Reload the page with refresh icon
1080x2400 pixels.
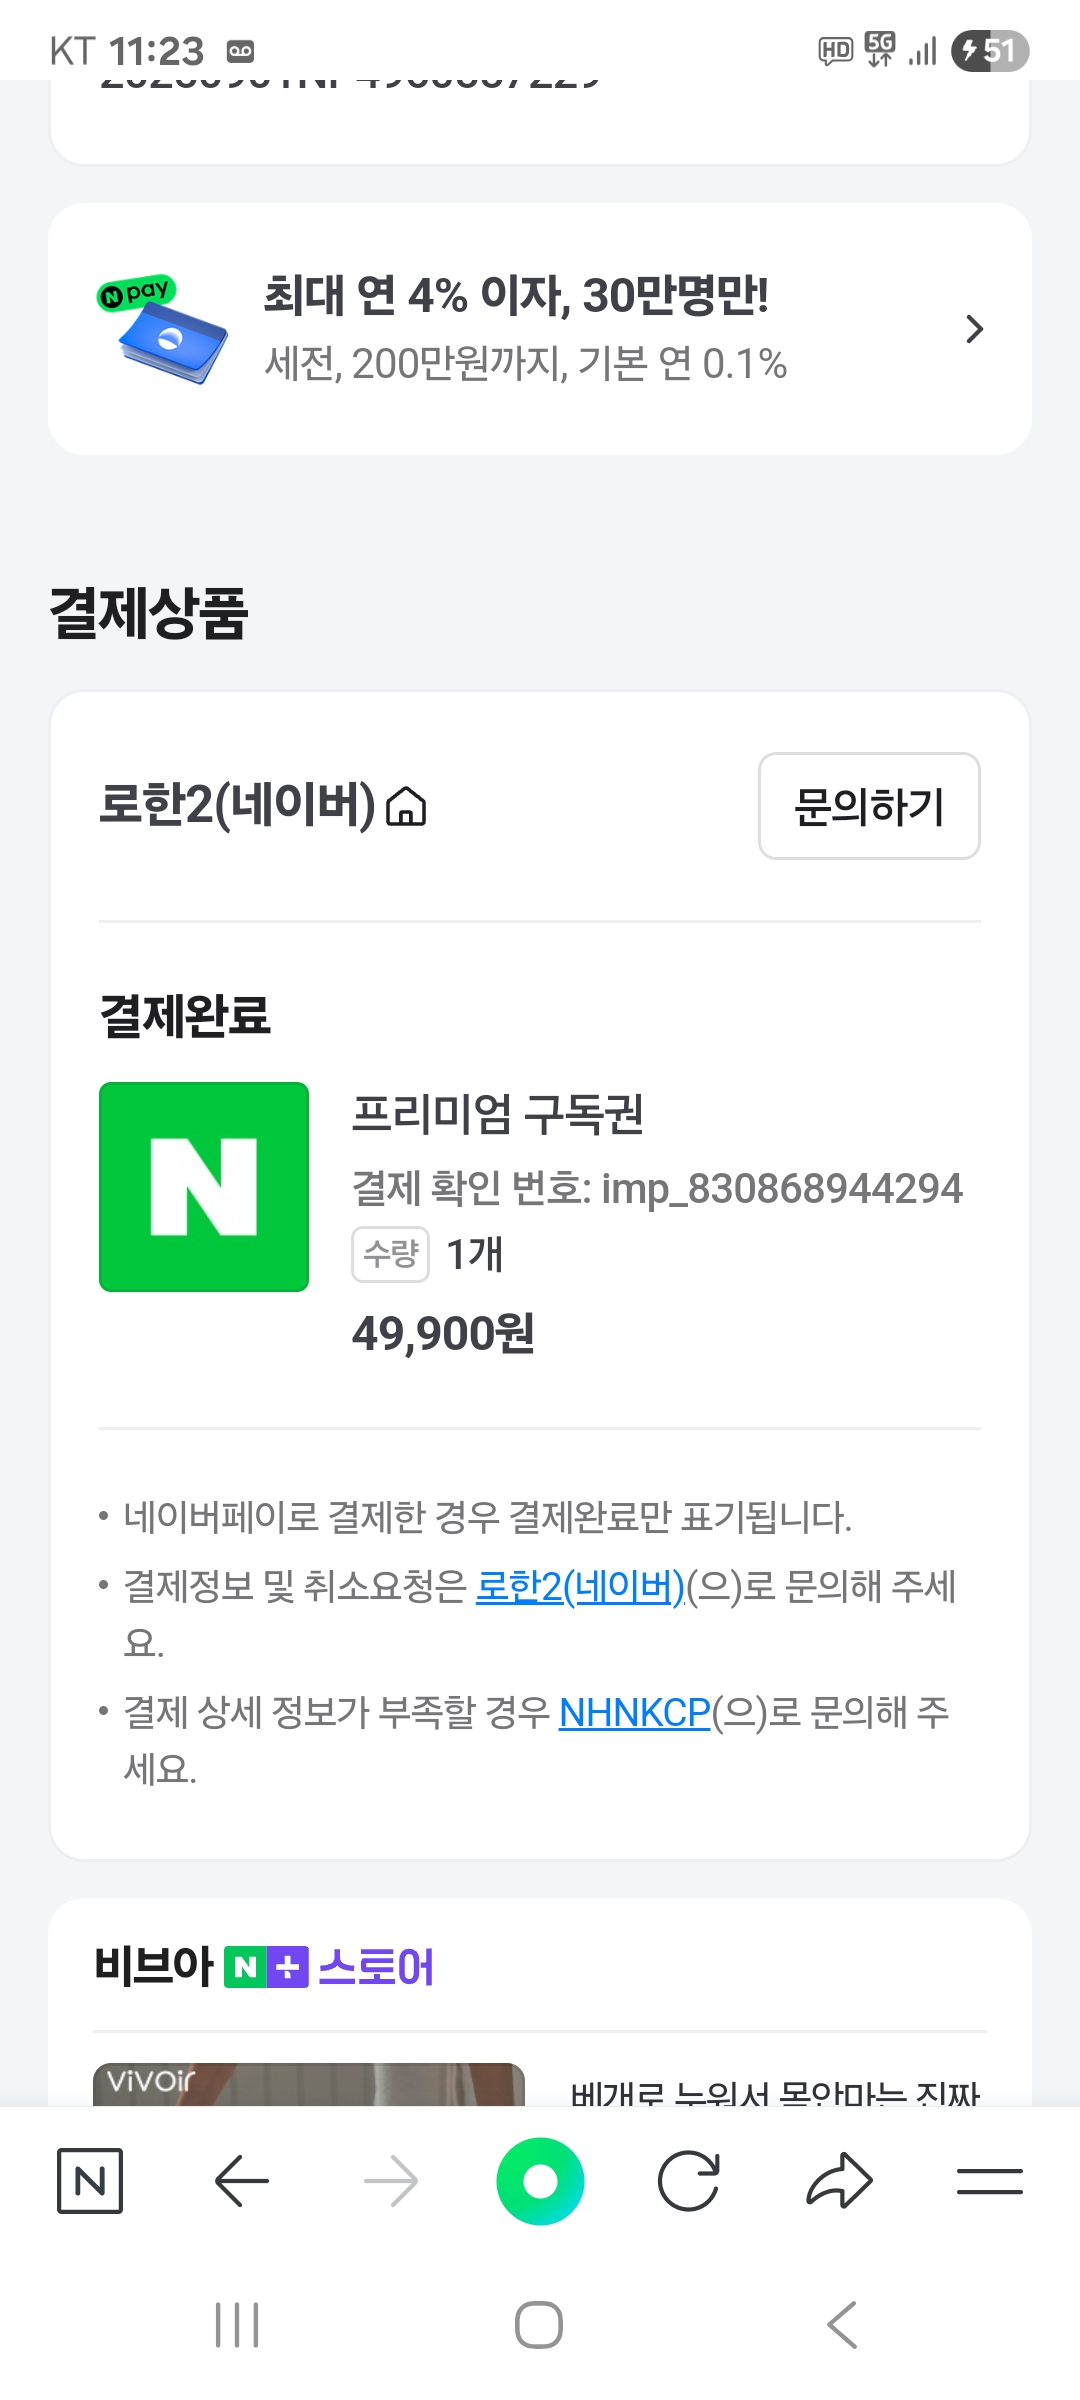click(689, 2180)
